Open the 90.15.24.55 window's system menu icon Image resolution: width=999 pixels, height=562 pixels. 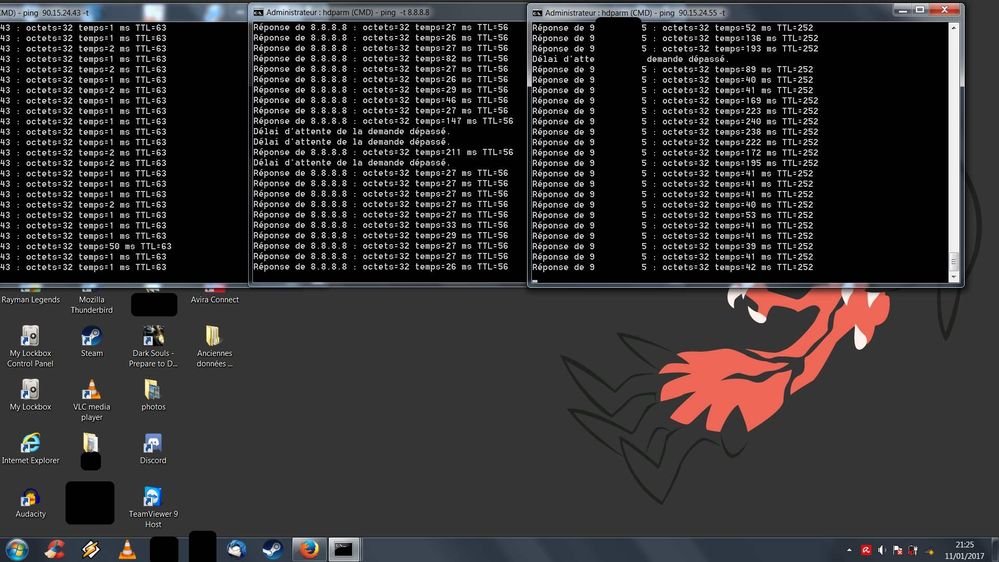(x=537, y=13)
